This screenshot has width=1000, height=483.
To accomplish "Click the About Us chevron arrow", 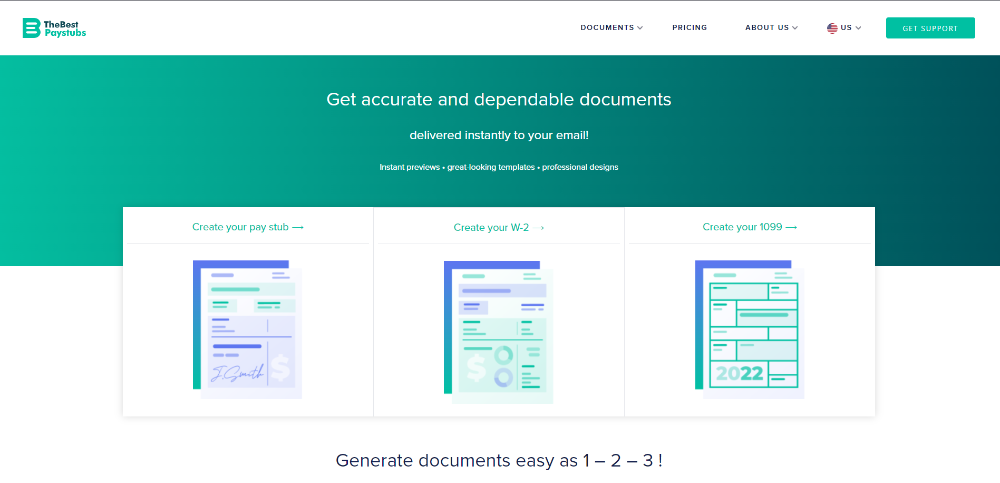I will [x=795, y=29].
